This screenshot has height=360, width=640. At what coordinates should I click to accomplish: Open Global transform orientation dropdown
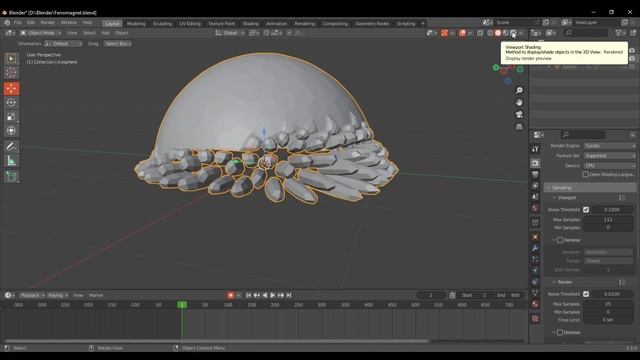230,33
